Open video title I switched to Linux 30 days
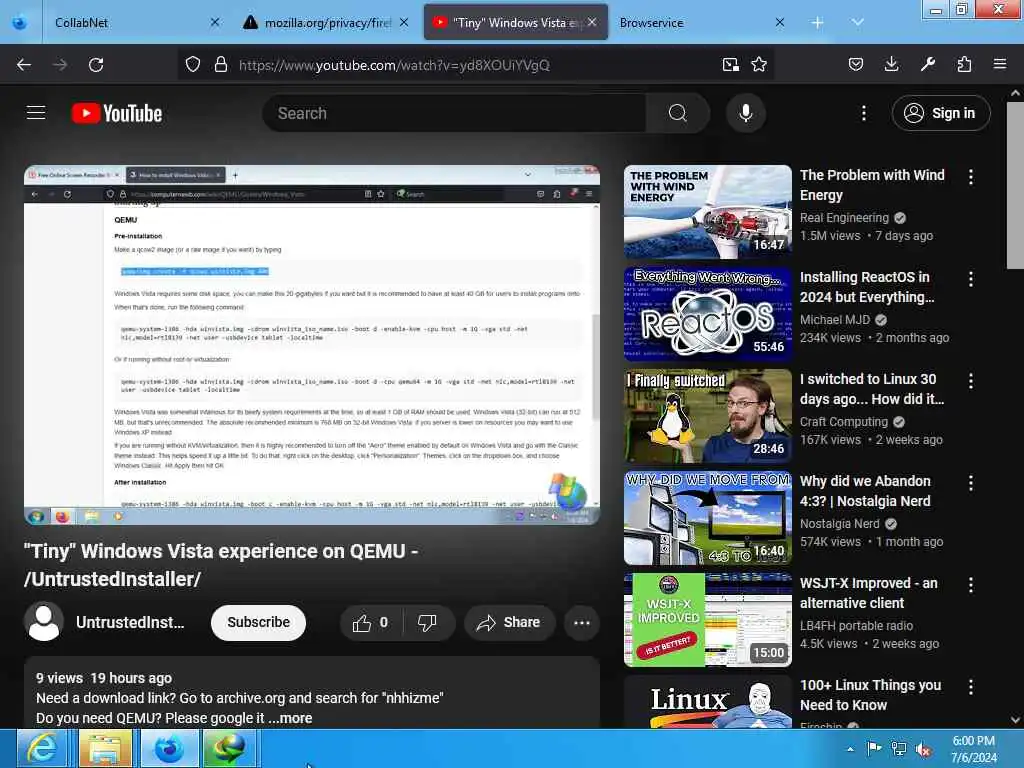Image resolution: width=1024 pixels, height=768 pixels. [x=872, y=389]
